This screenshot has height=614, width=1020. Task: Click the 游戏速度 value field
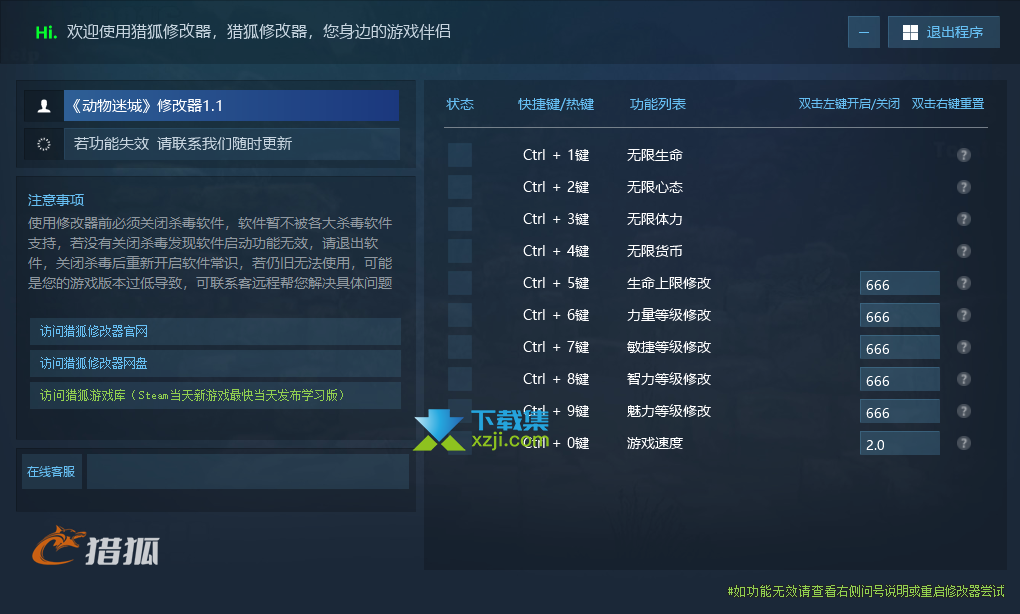tap(900, 444)
